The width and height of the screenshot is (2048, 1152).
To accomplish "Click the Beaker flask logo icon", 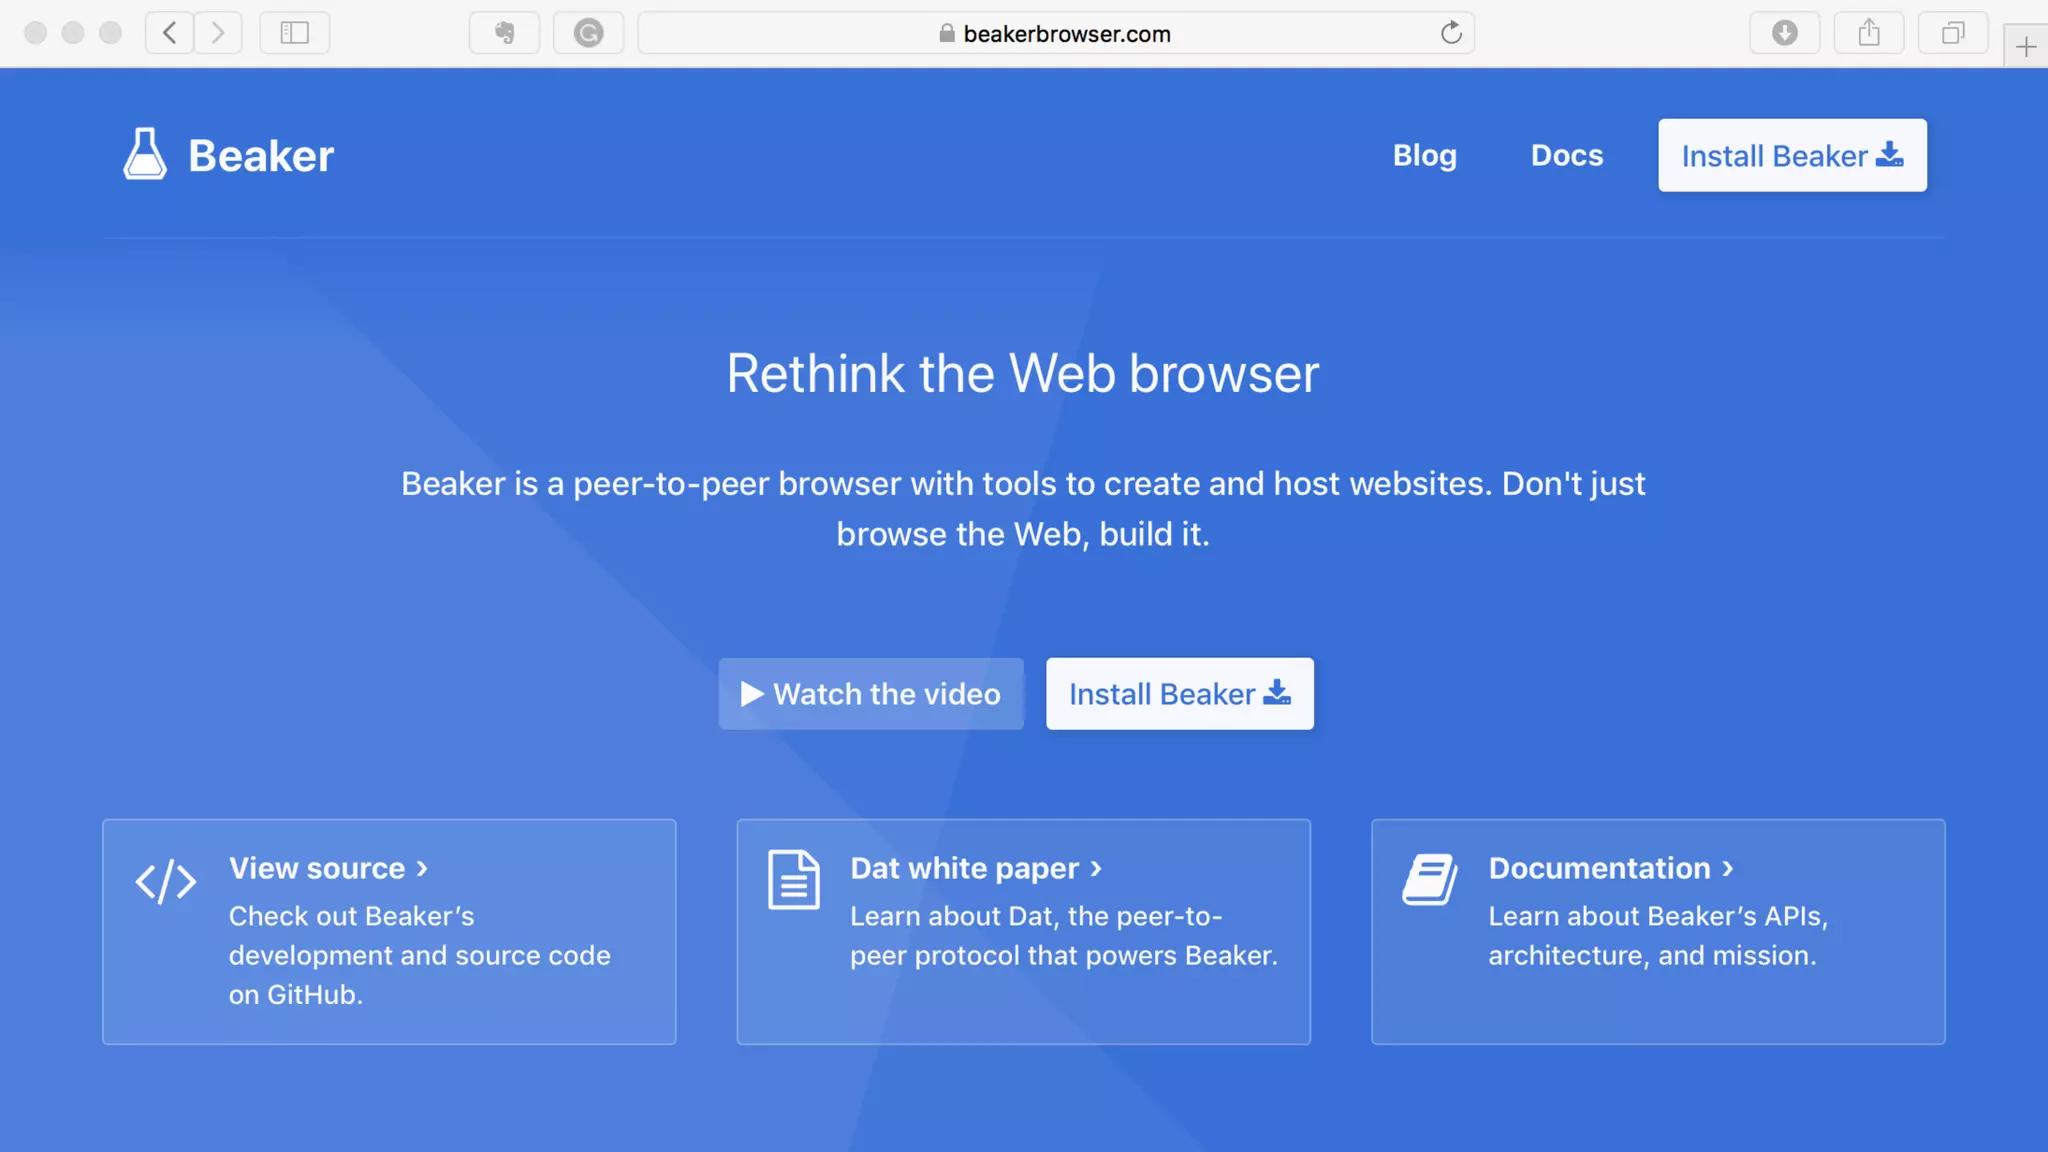I will (x=145, y=154).
